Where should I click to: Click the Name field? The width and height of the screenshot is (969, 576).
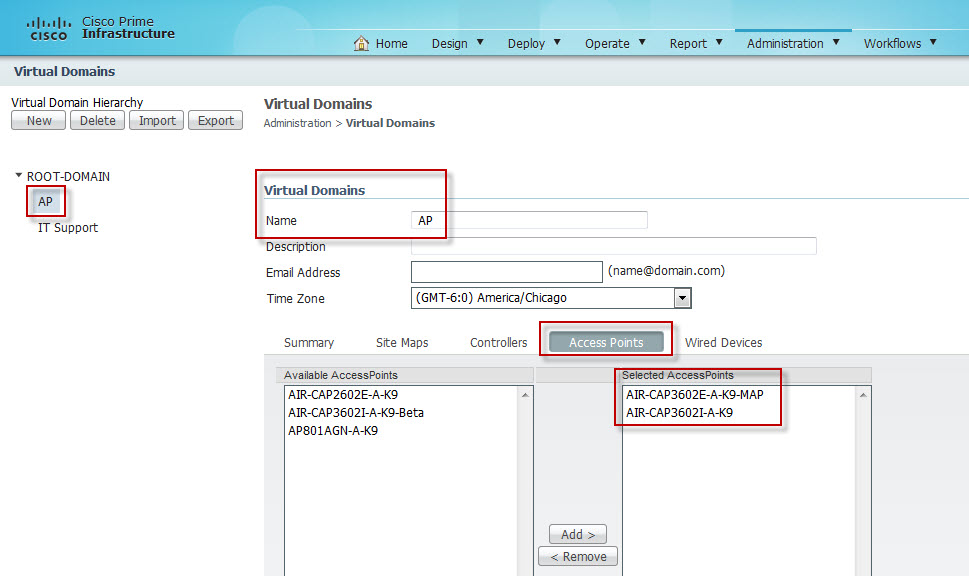point(529,220)
